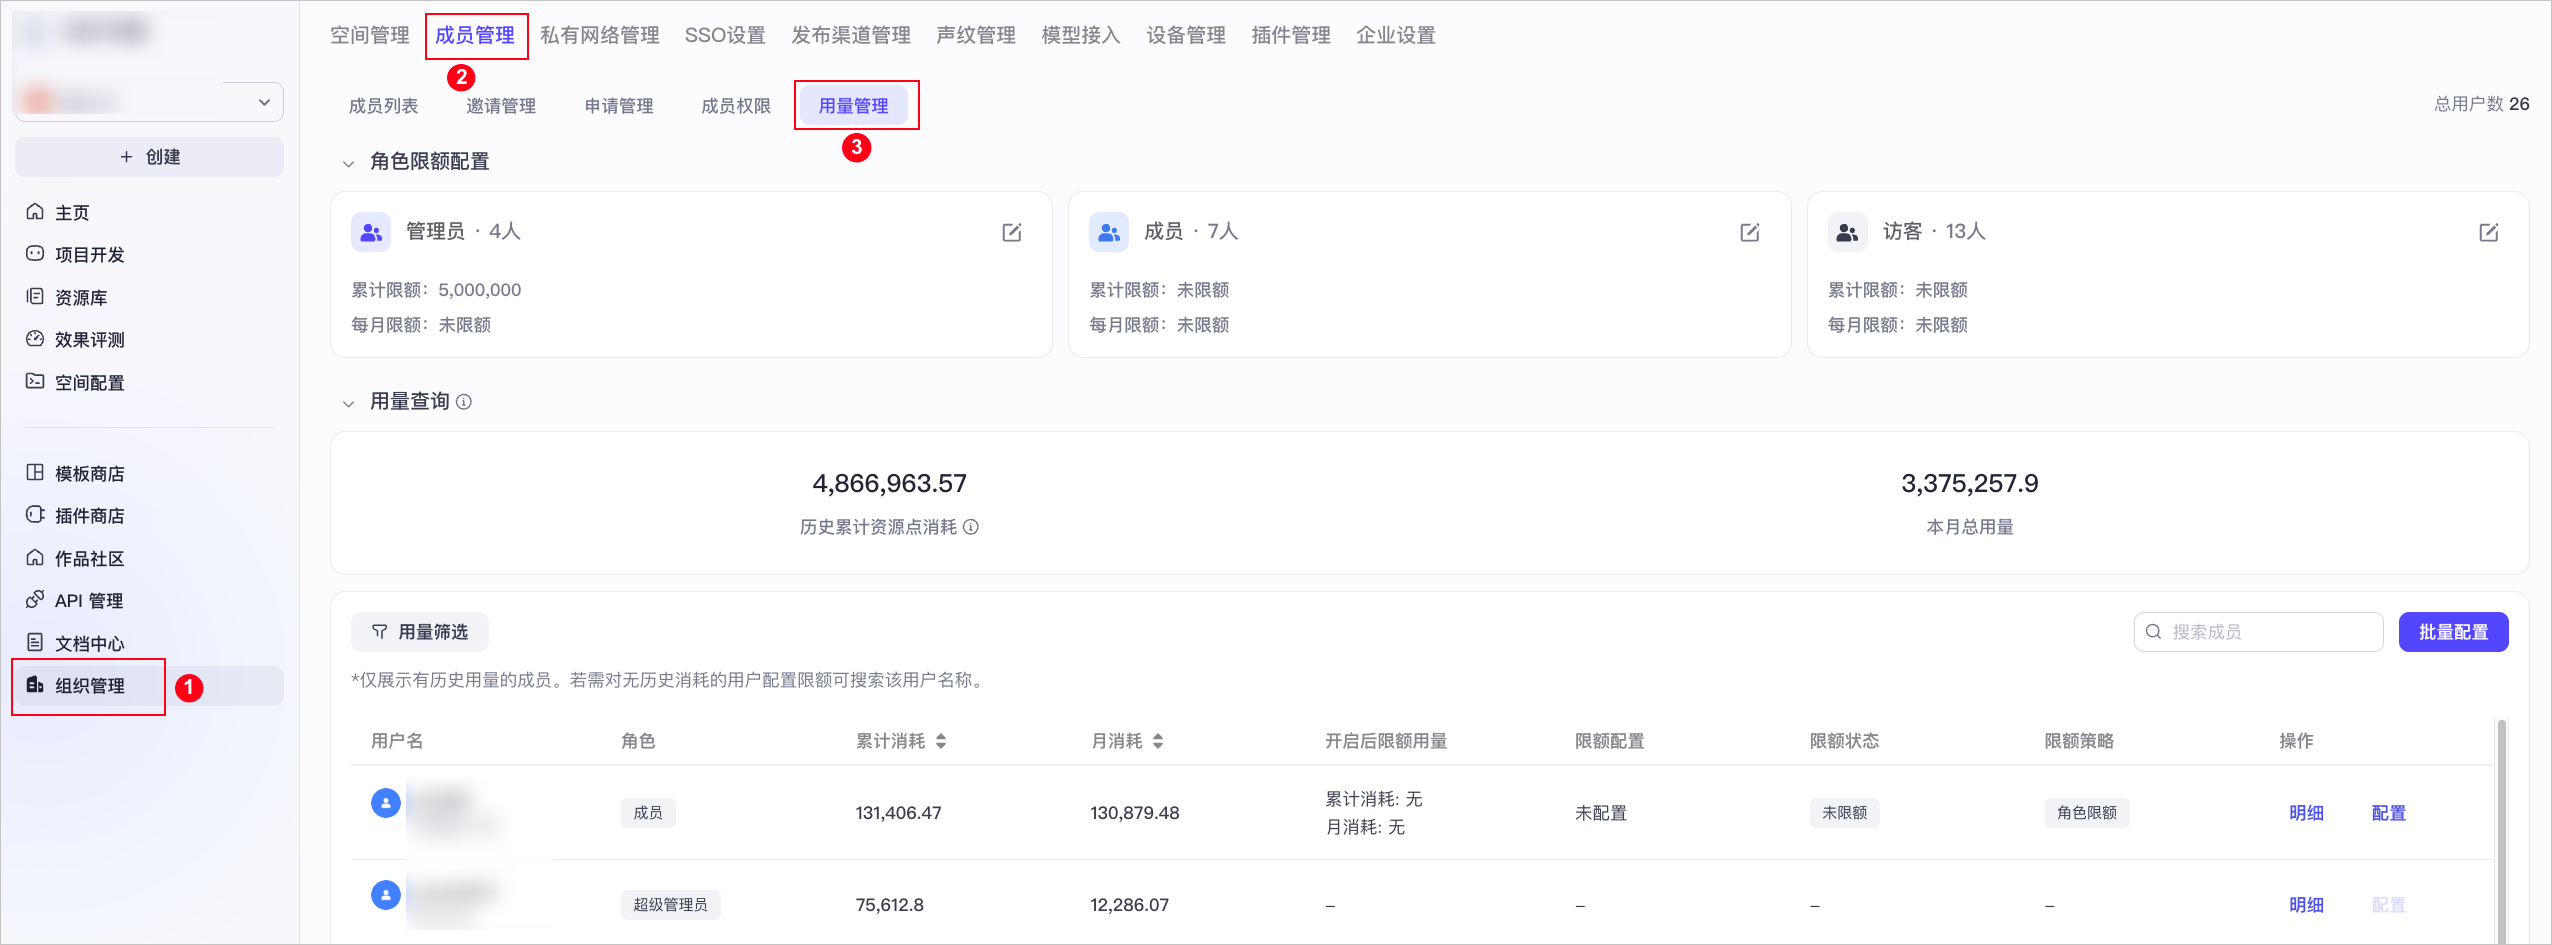The image size is (2552, 945).
Task: Click the edit icon on 访客 card
Action: (x=2488, y=233)
